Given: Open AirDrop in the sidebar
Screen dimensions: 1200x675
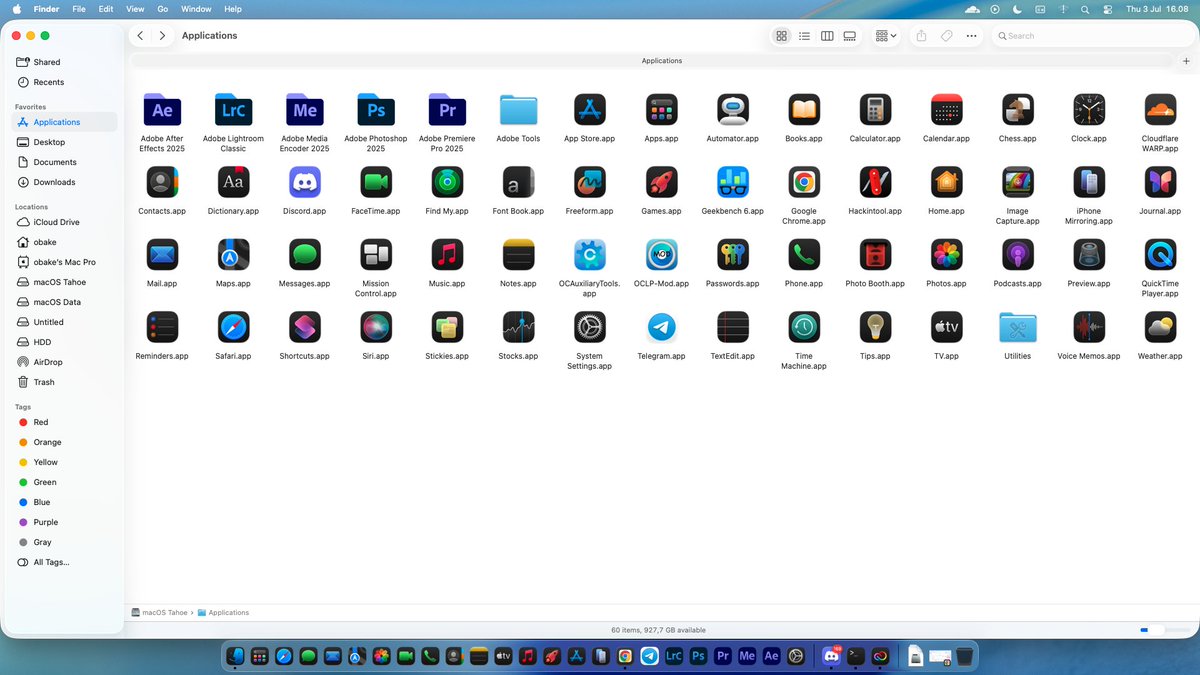Looking at the screenshot, I should point(64,362).
